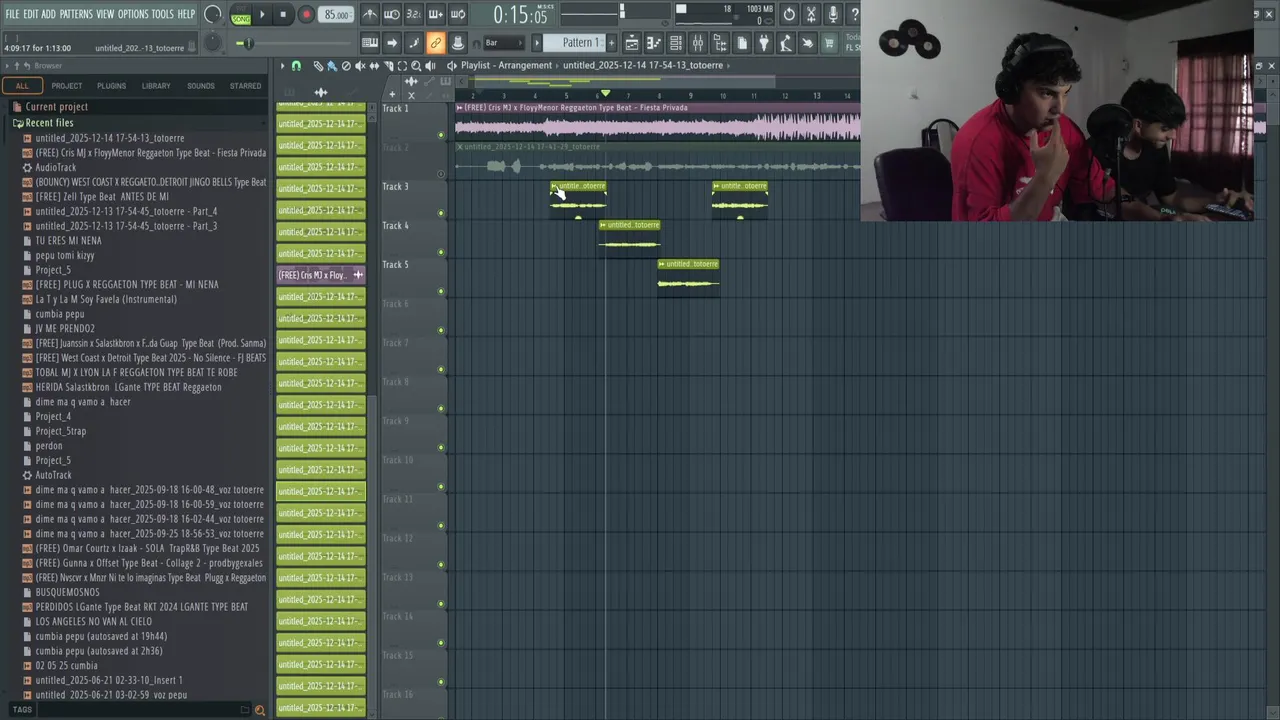Toggle overdub blend recording icon
1280x720 pixels.
click(x=436, y=14)
